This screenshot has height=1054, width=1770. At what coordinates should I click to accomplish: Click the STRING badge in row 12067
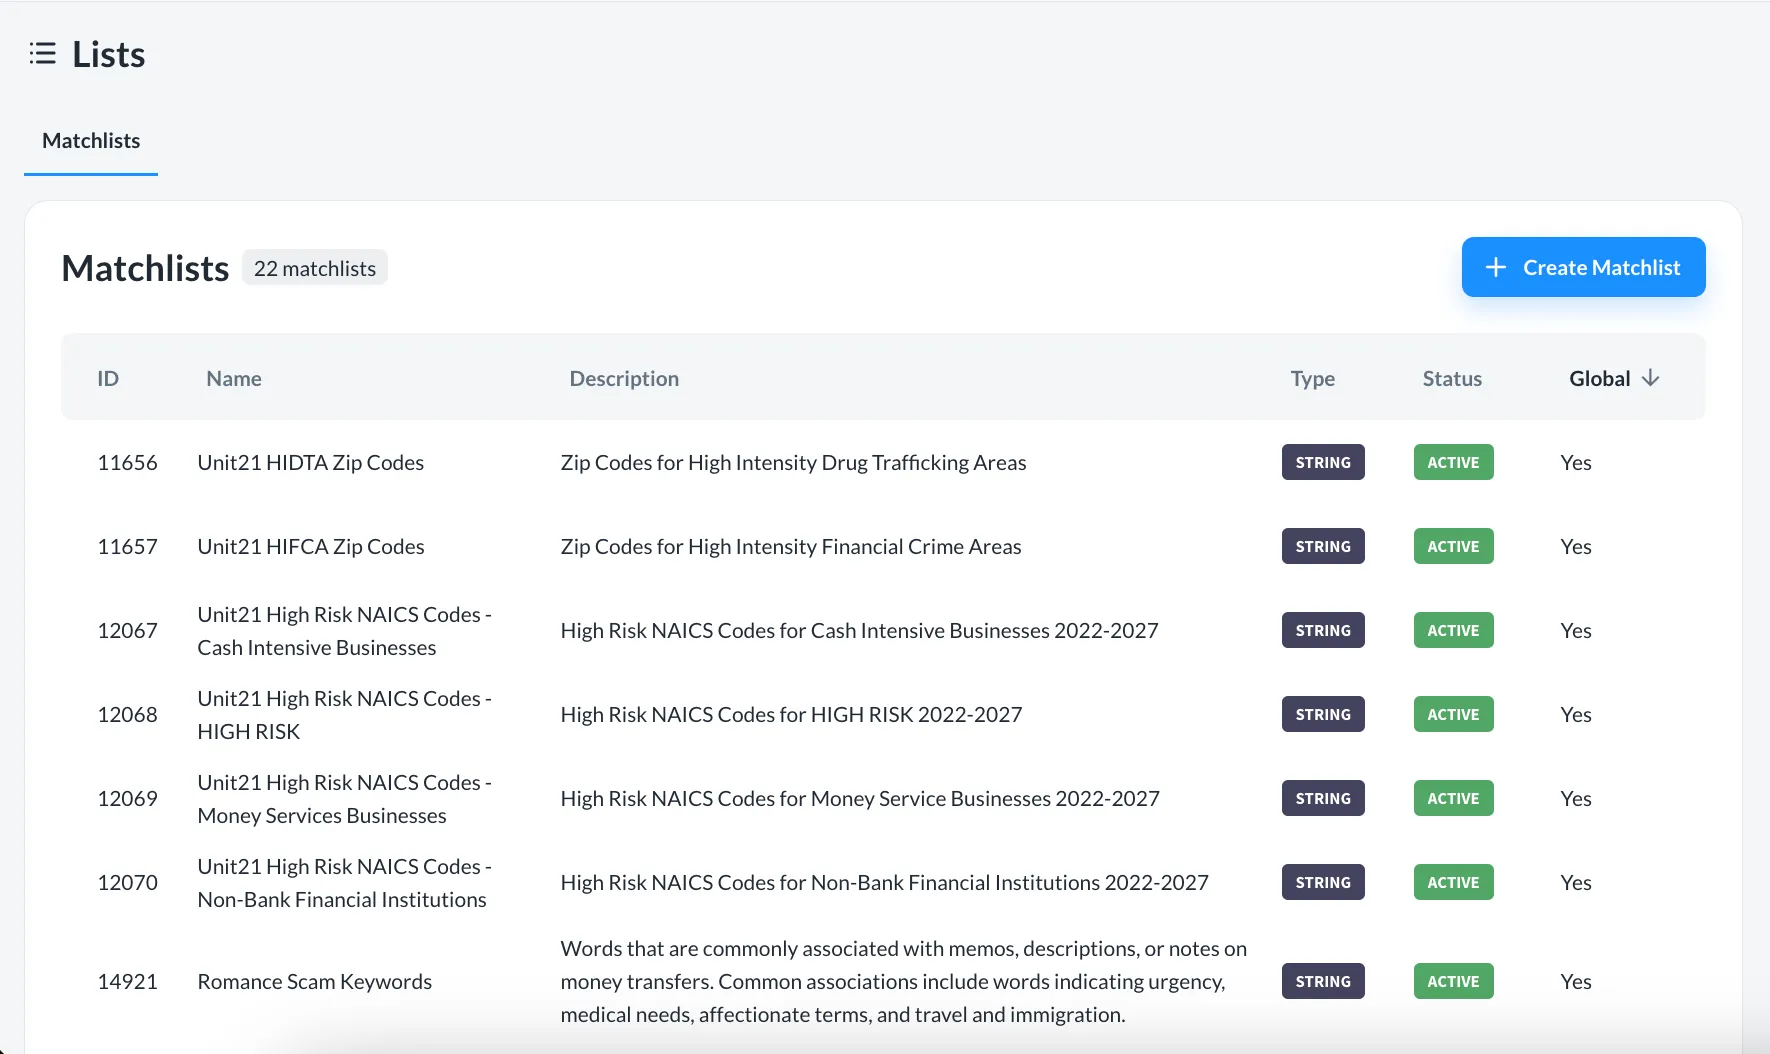[x=1323, y=630]
